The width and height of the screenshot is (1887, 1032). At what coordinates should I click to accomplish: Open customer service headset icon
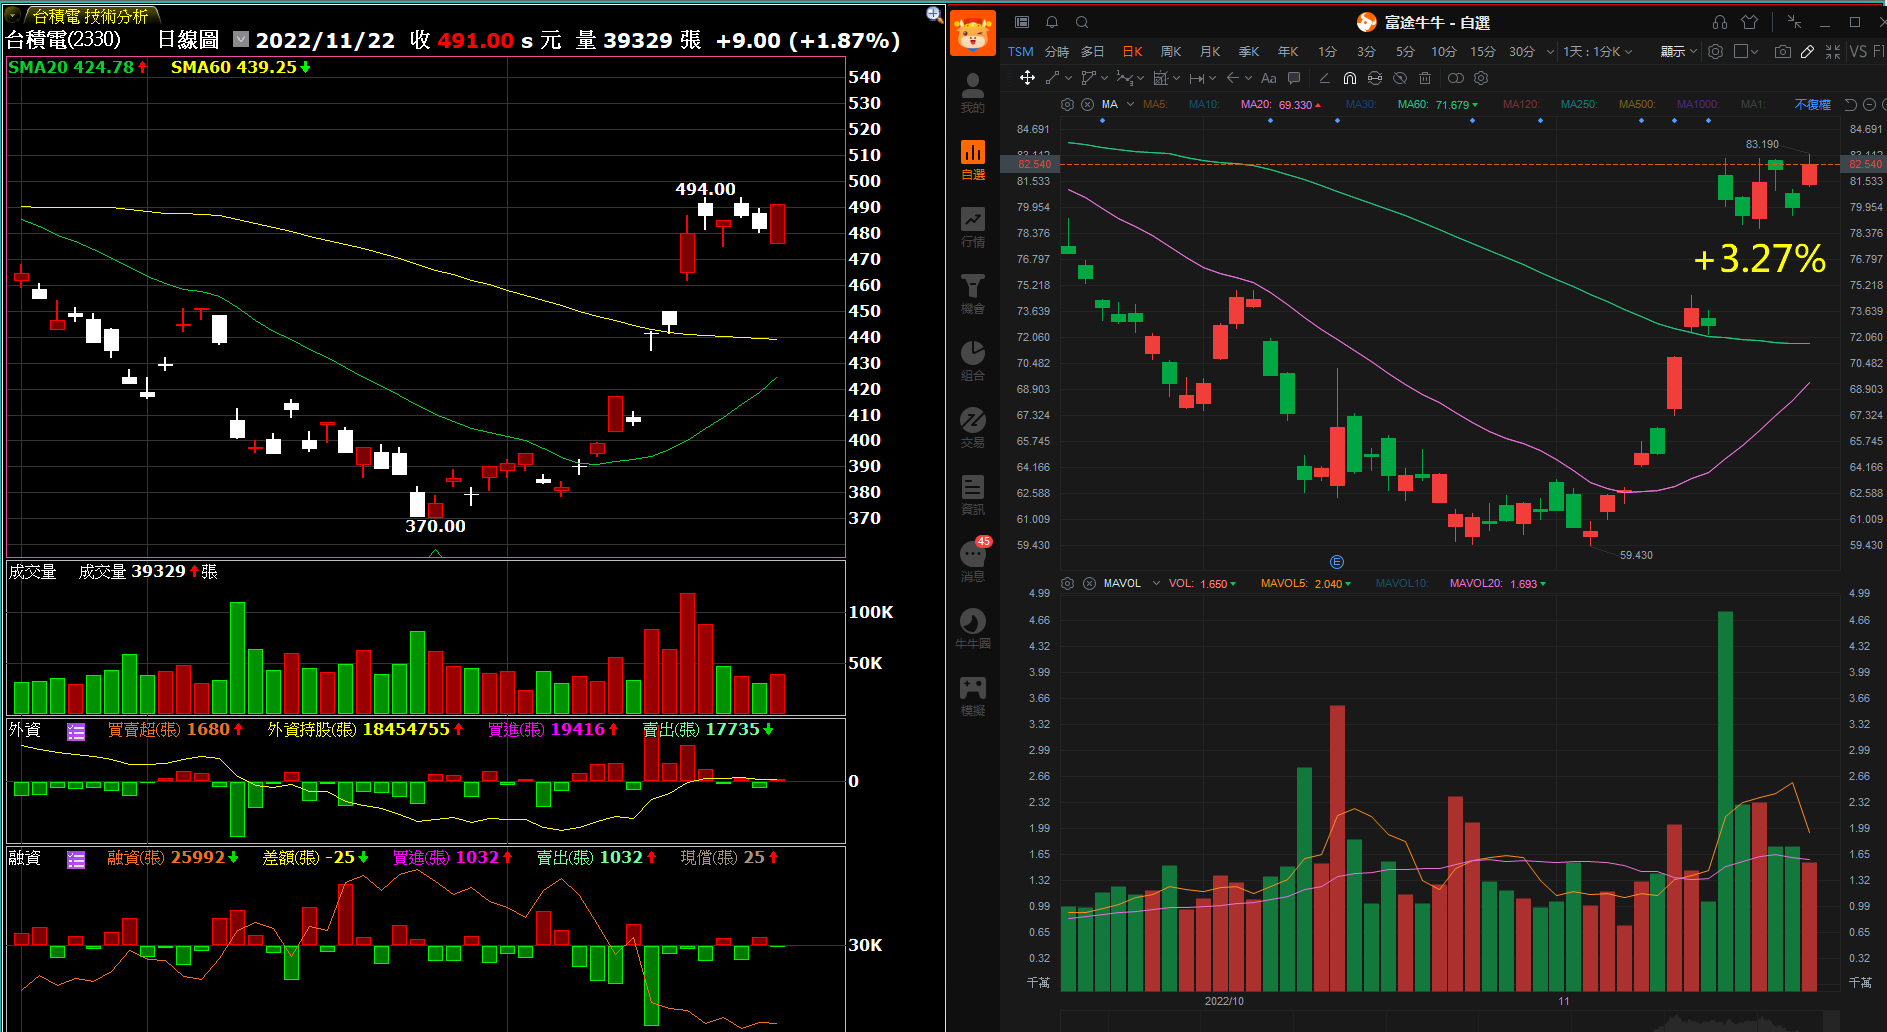1720,22
